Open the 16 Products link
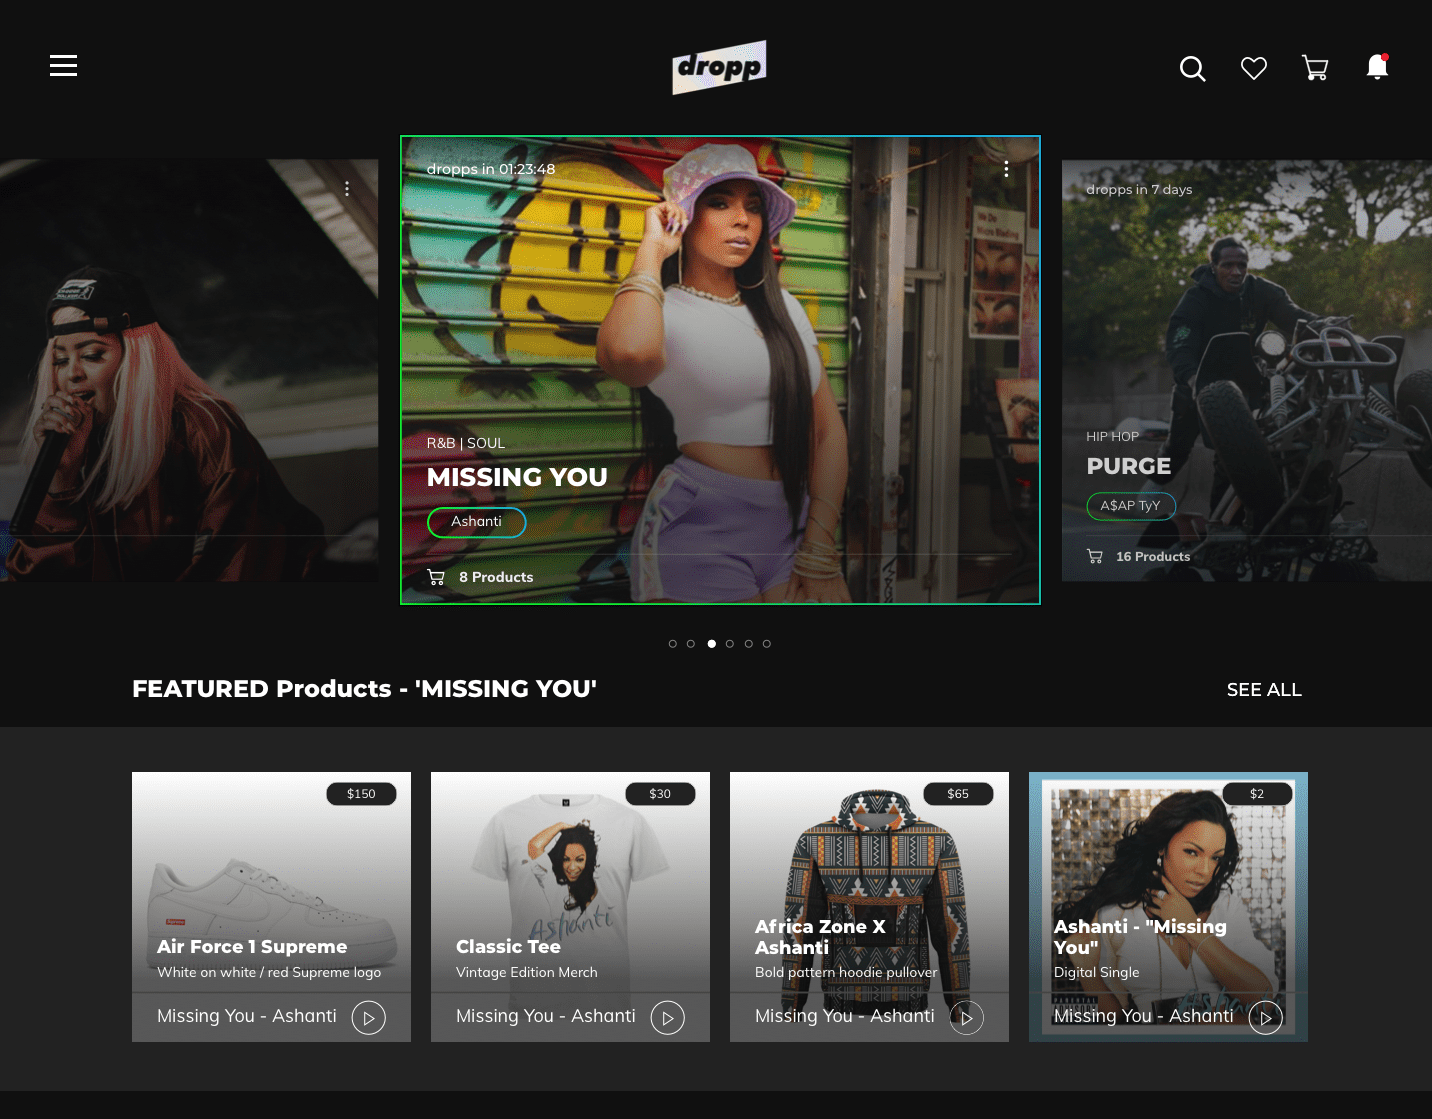The image size is (1432, 1119). click(1153, 556)
